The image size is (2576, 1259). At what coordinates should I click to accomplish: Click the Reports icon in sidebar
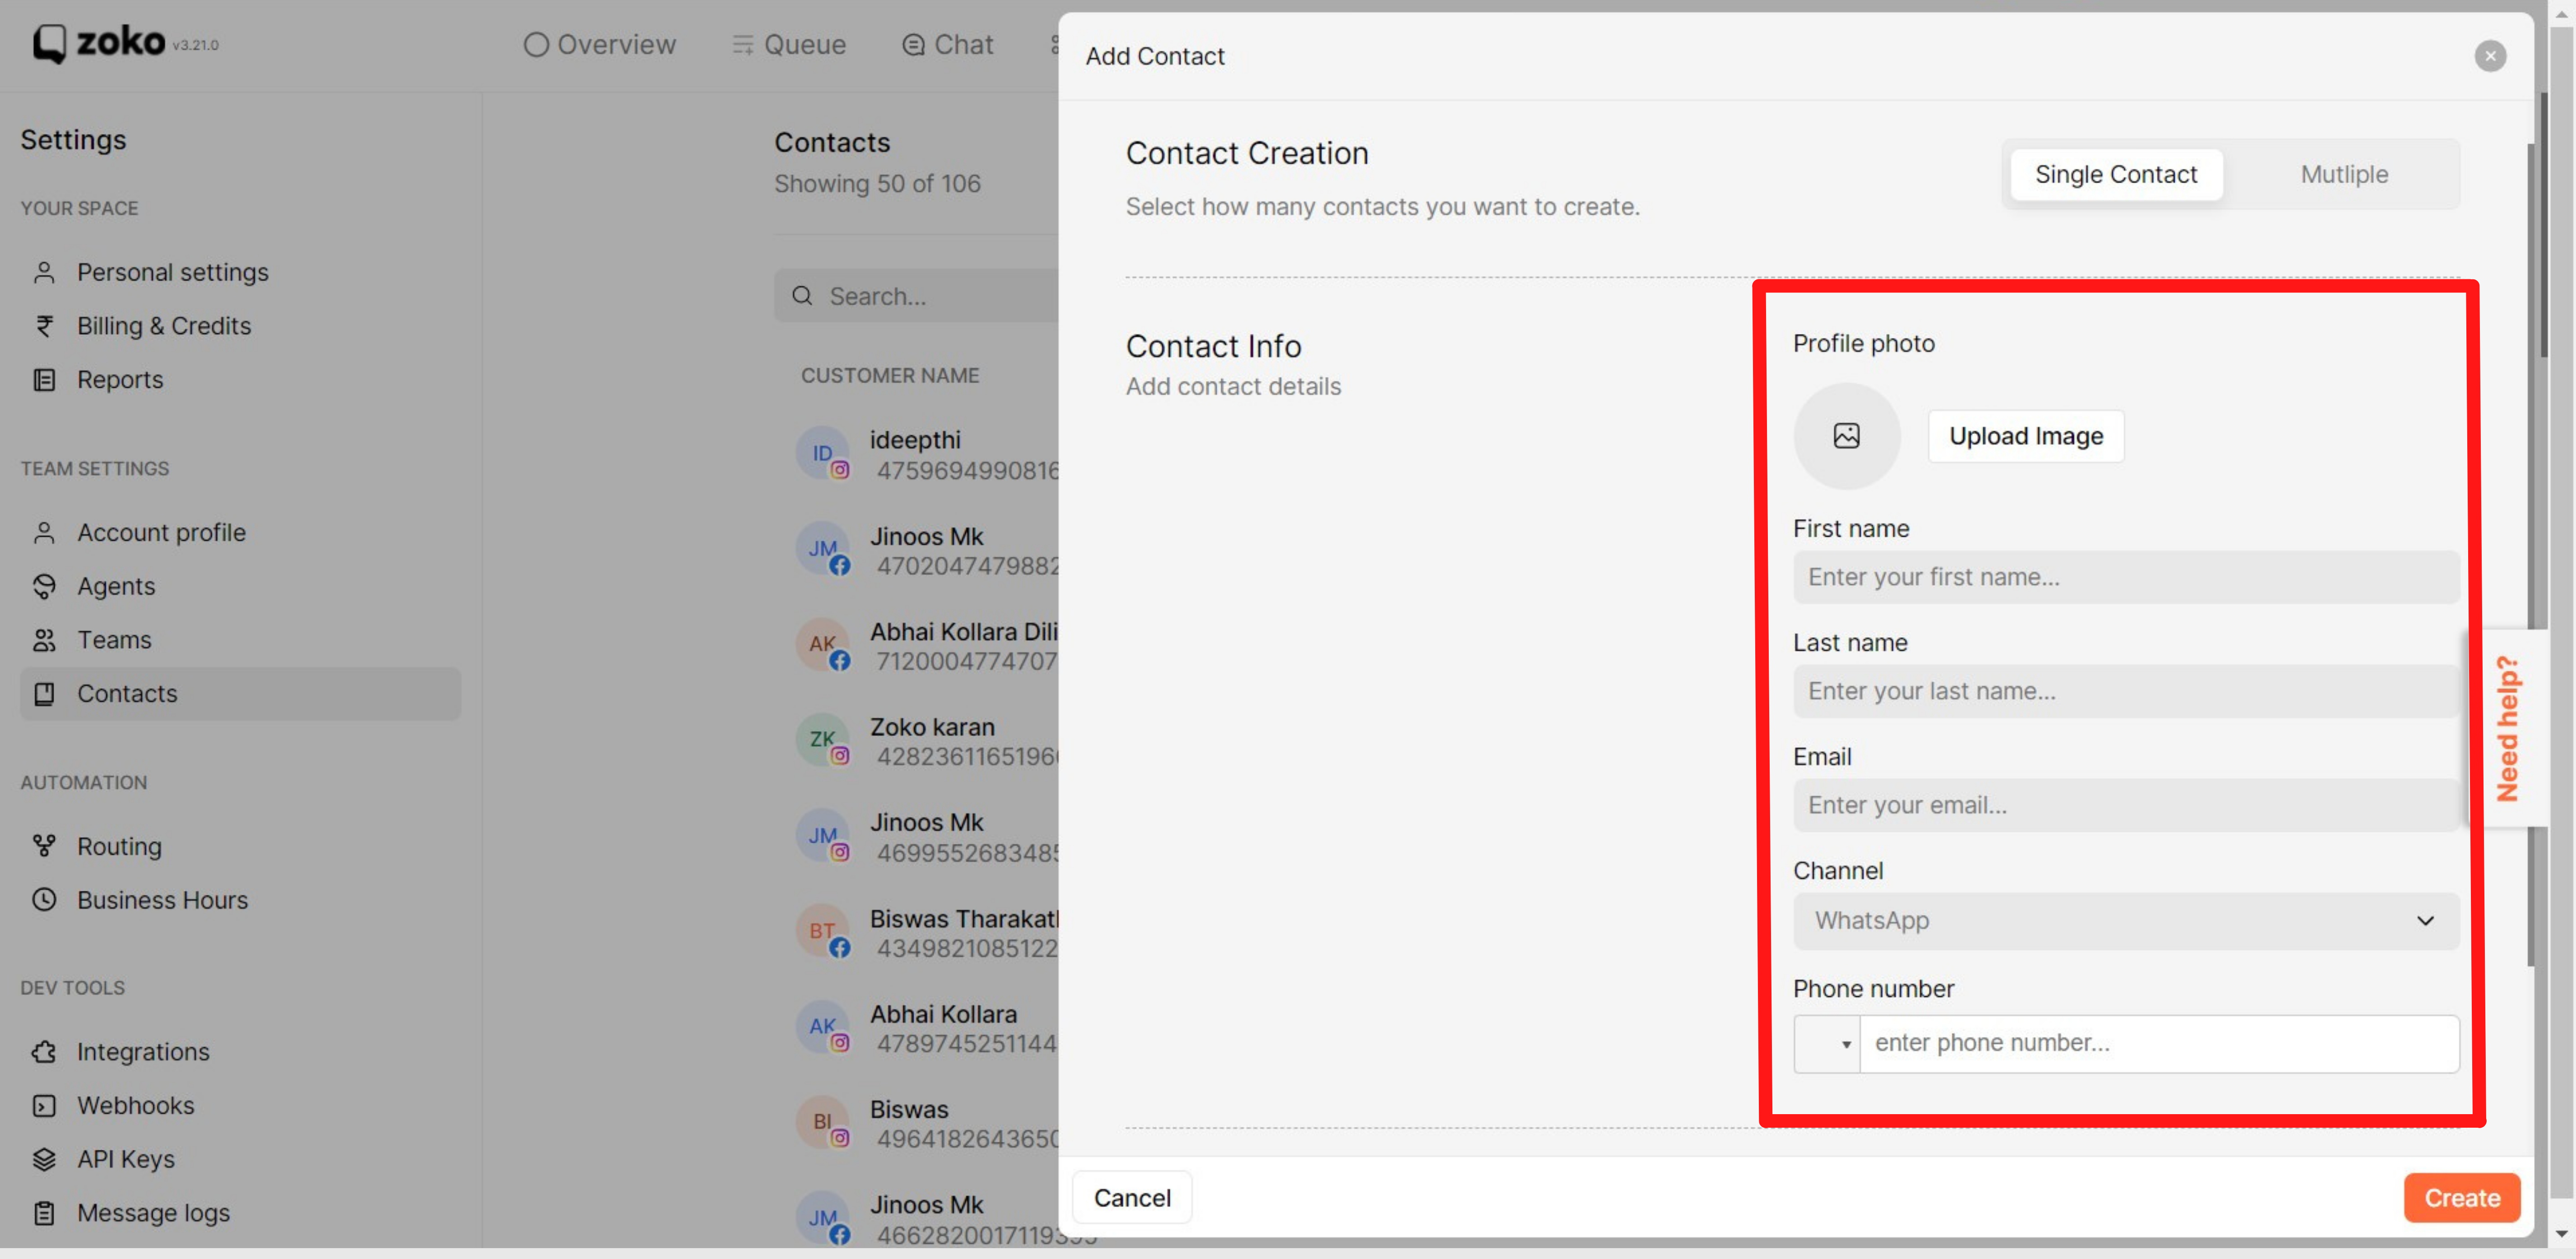(x=44, y=380)
